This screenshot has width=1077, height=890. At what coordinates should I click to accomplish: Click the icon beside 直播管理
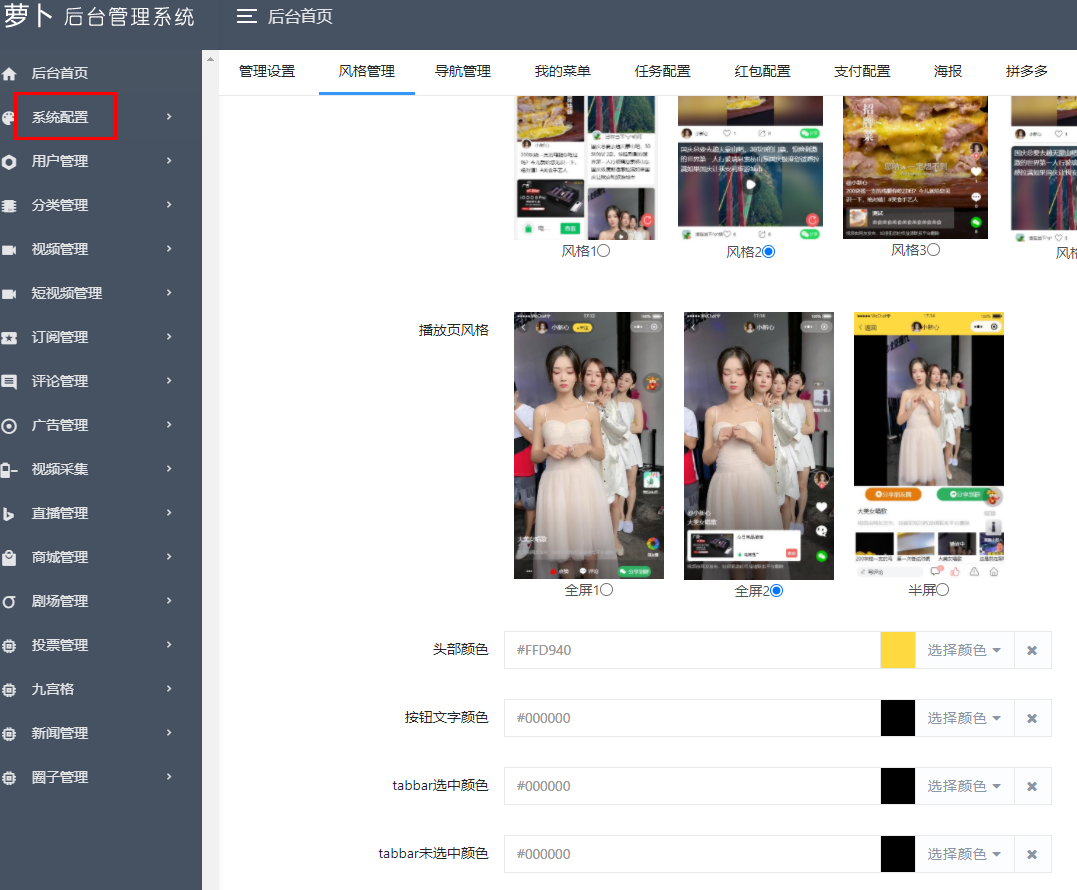[x=9, y=514]
